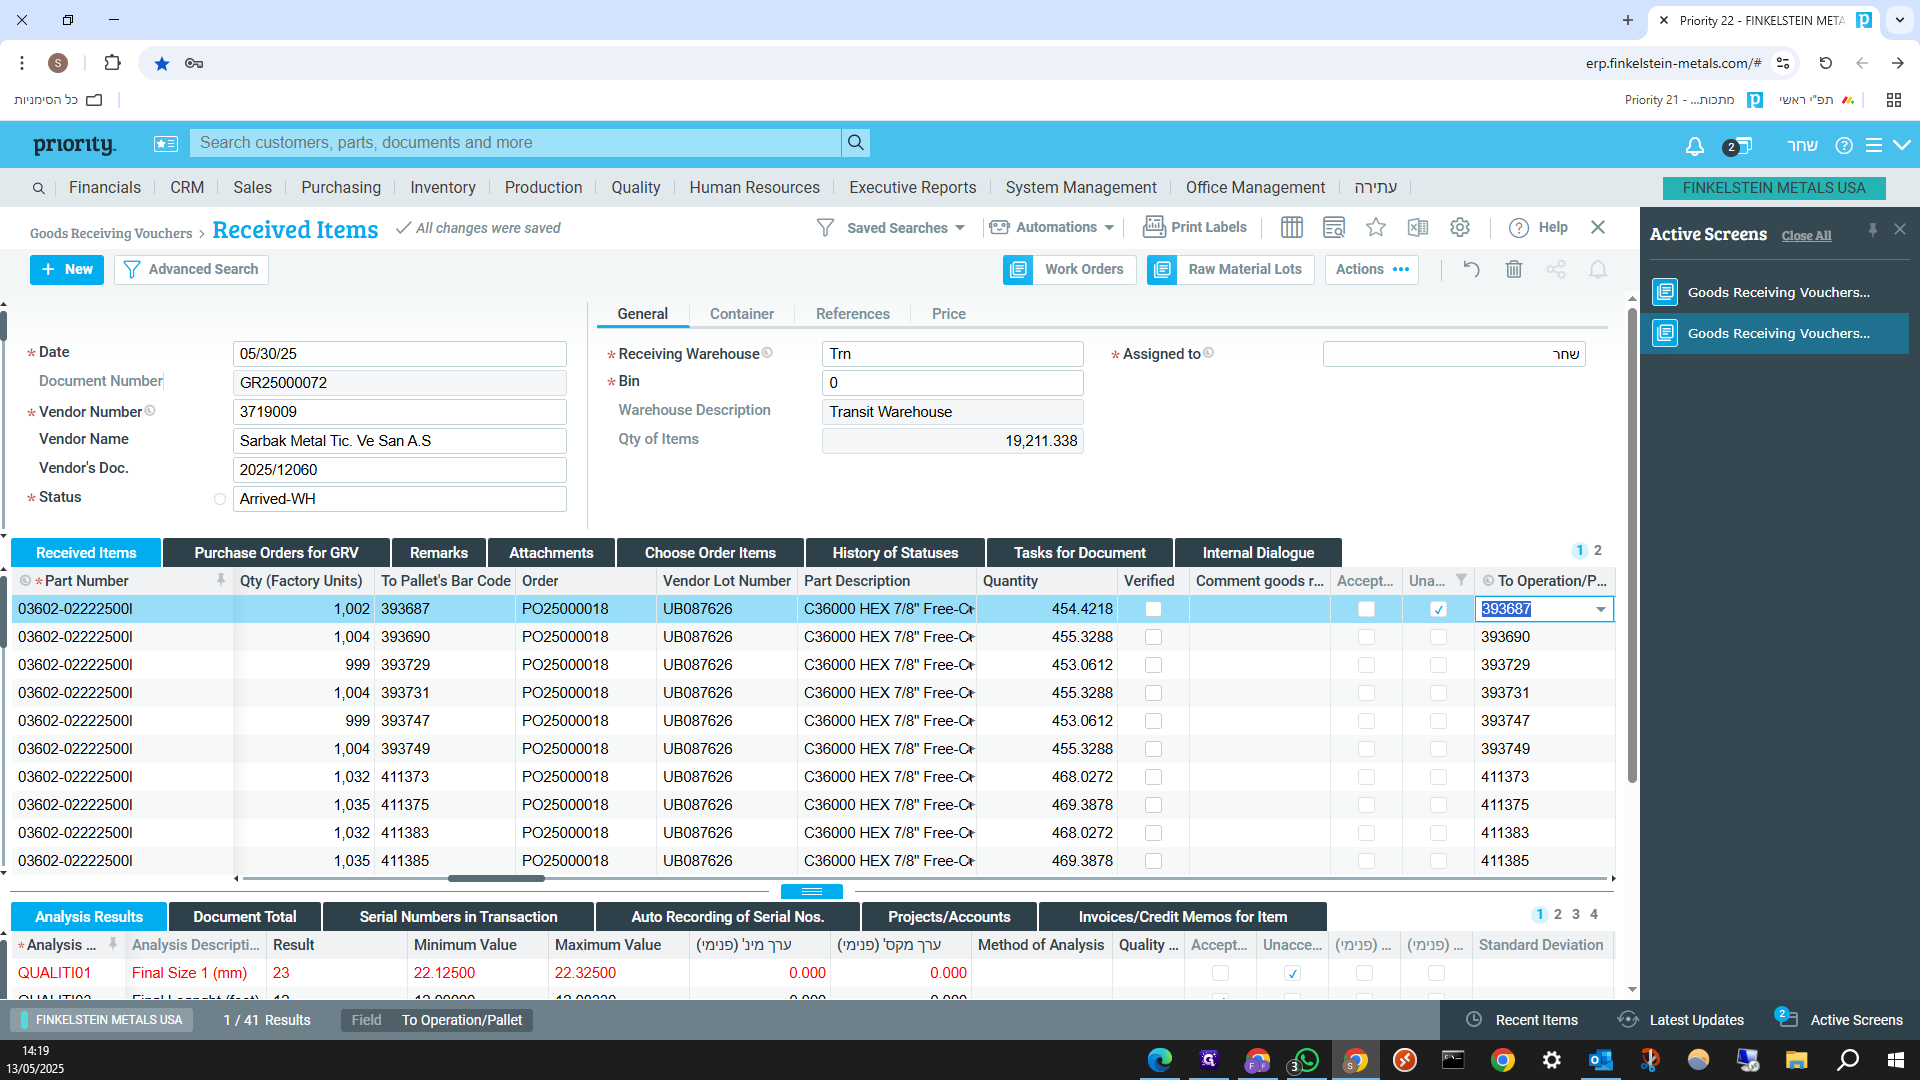Open the Excel export icon
The height and width of the screenshot is (1080, 1920).
click(1418, 228)
